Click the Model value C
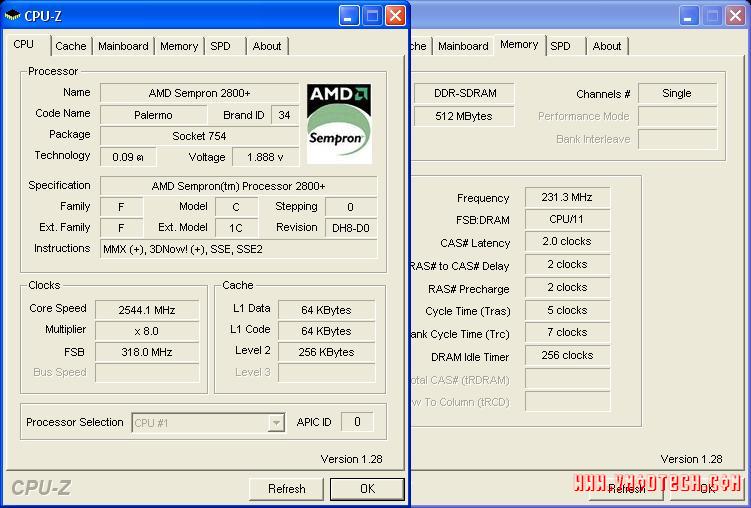751x508 pixels. click(237, 207)
